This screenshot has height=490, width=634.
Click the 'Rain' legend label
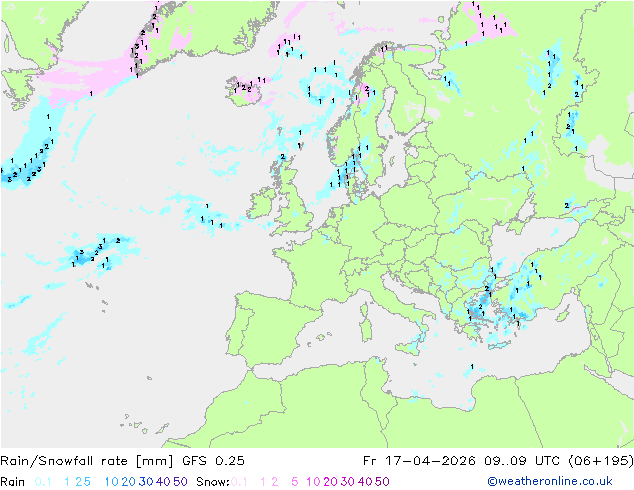[13, 482]
